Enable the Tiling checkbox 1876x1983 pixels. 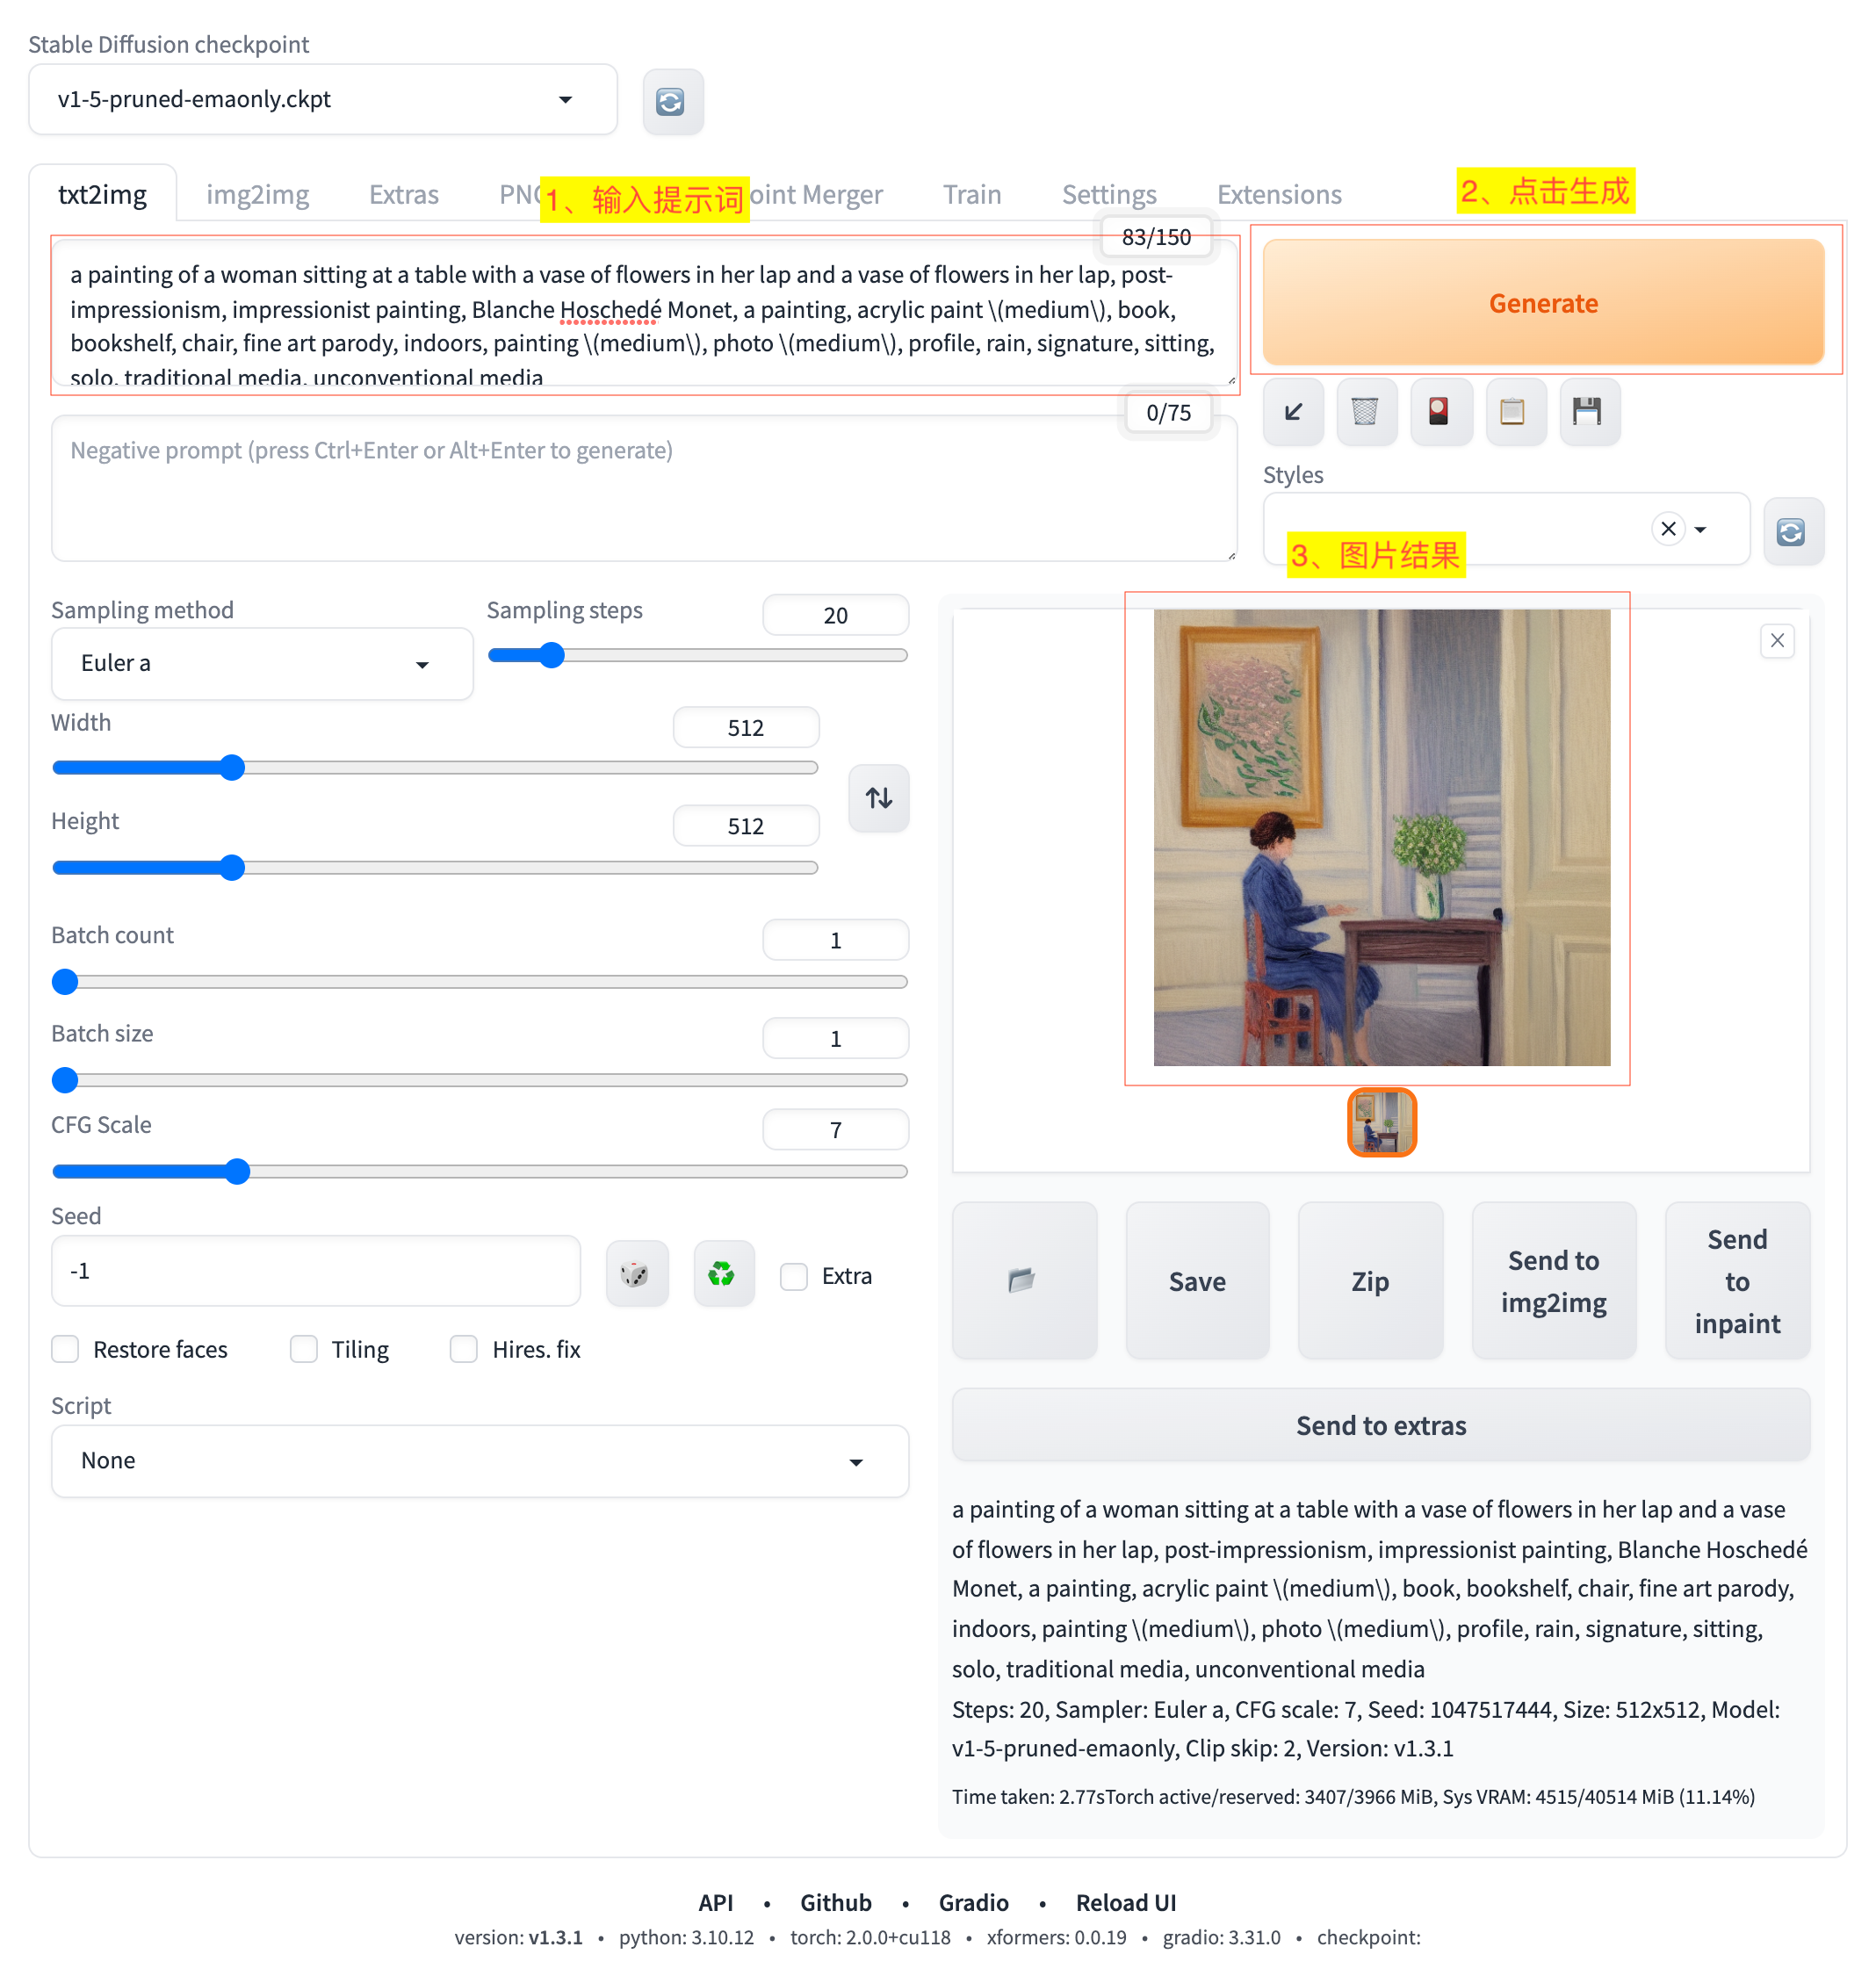click(x=304, y=1349)
